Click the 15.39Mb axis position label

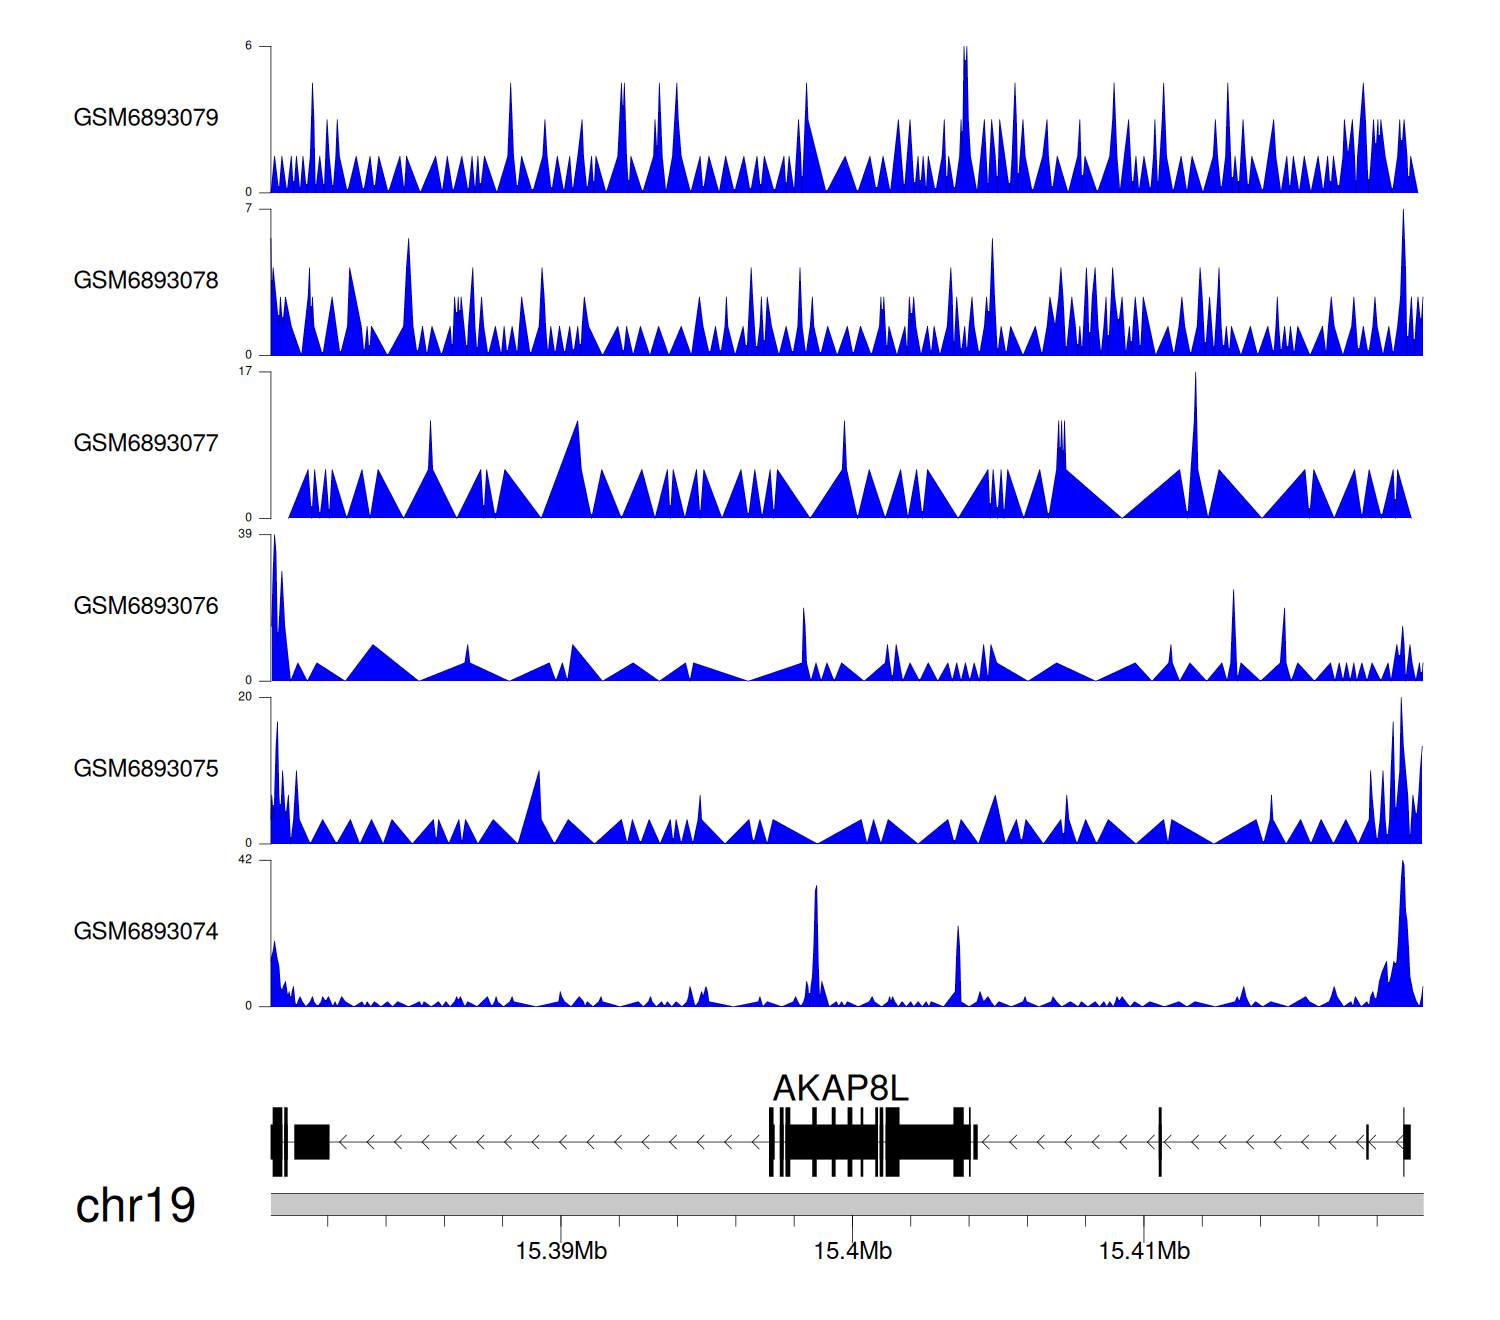tap(561, 1252)
